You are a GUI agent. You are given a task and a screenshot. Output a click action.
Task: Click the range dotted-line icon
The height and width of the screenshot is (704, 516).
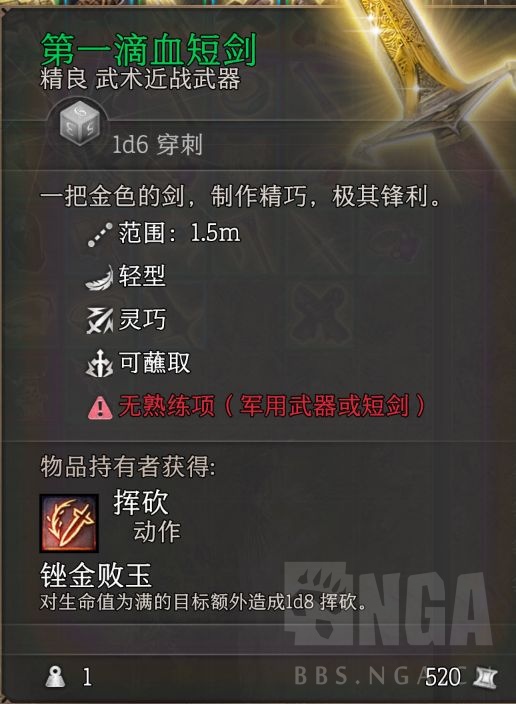coord(100,235)
